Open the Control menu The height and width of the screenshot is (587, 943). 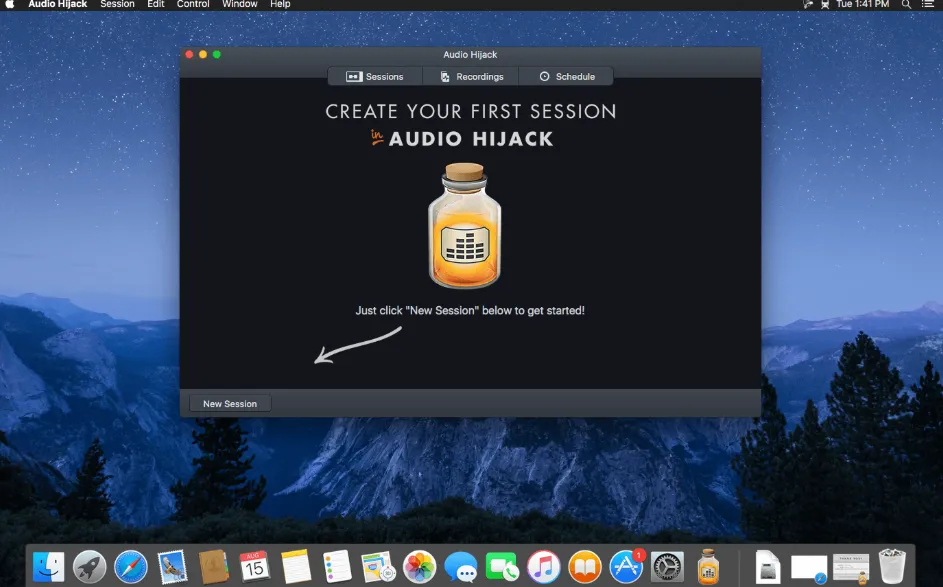click(x=193, y=4)
